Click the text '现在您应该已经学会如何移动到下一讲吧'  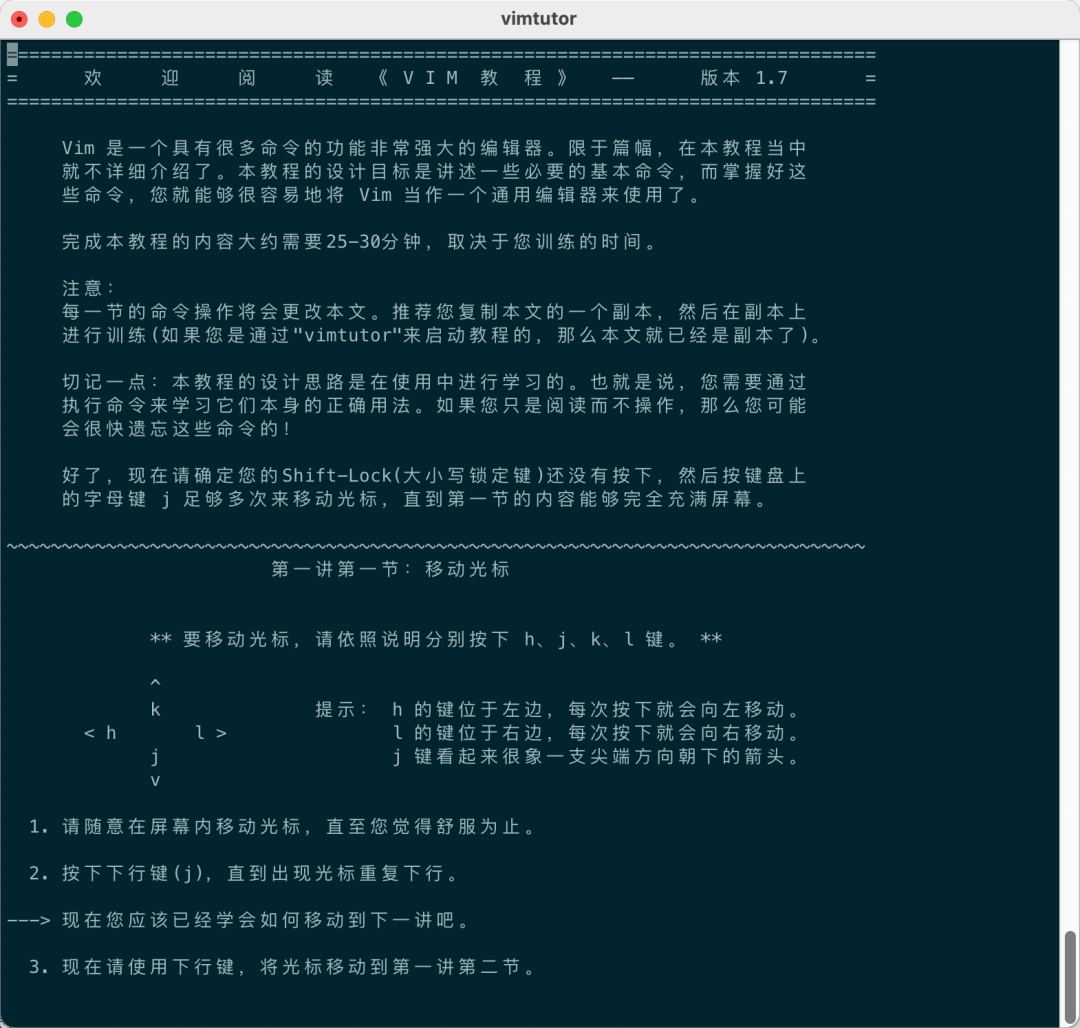tap(266, 921)
